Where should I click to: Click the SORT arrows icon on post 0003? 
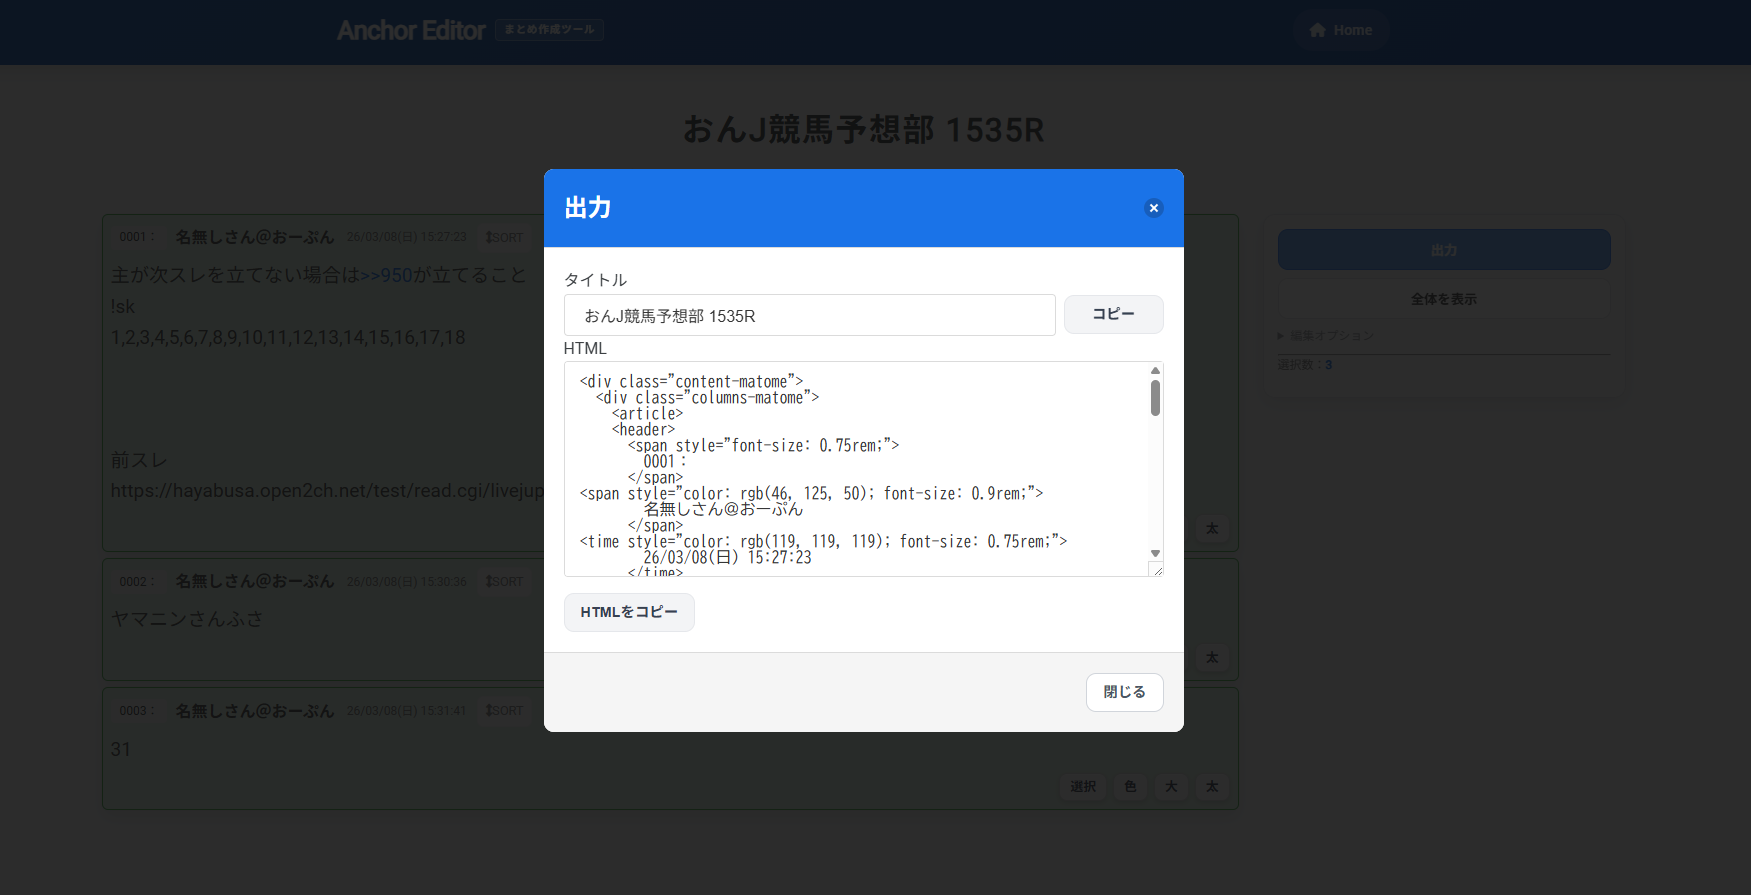[489, 711]
